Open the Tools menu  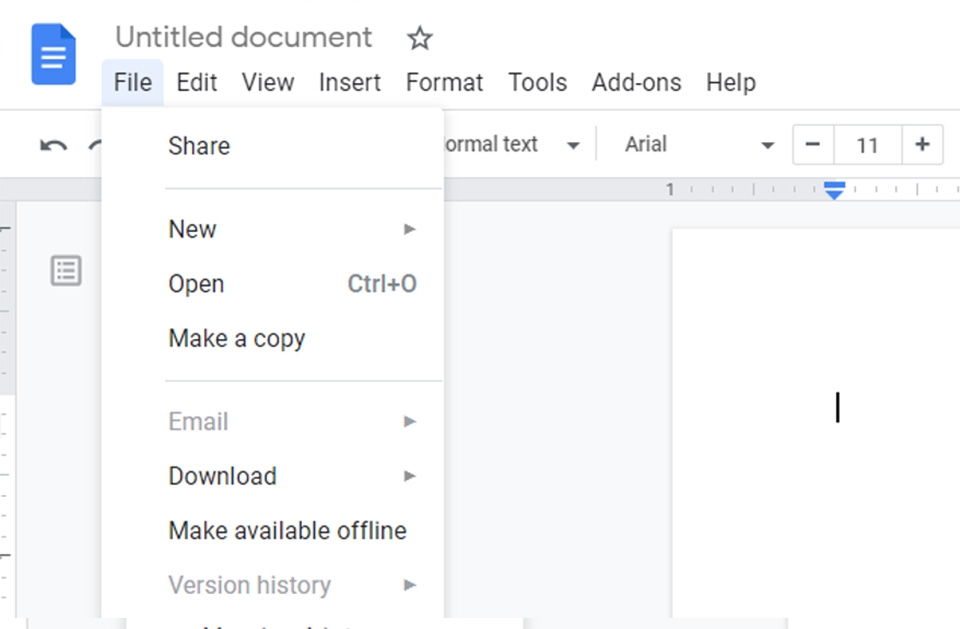(537, 83)
